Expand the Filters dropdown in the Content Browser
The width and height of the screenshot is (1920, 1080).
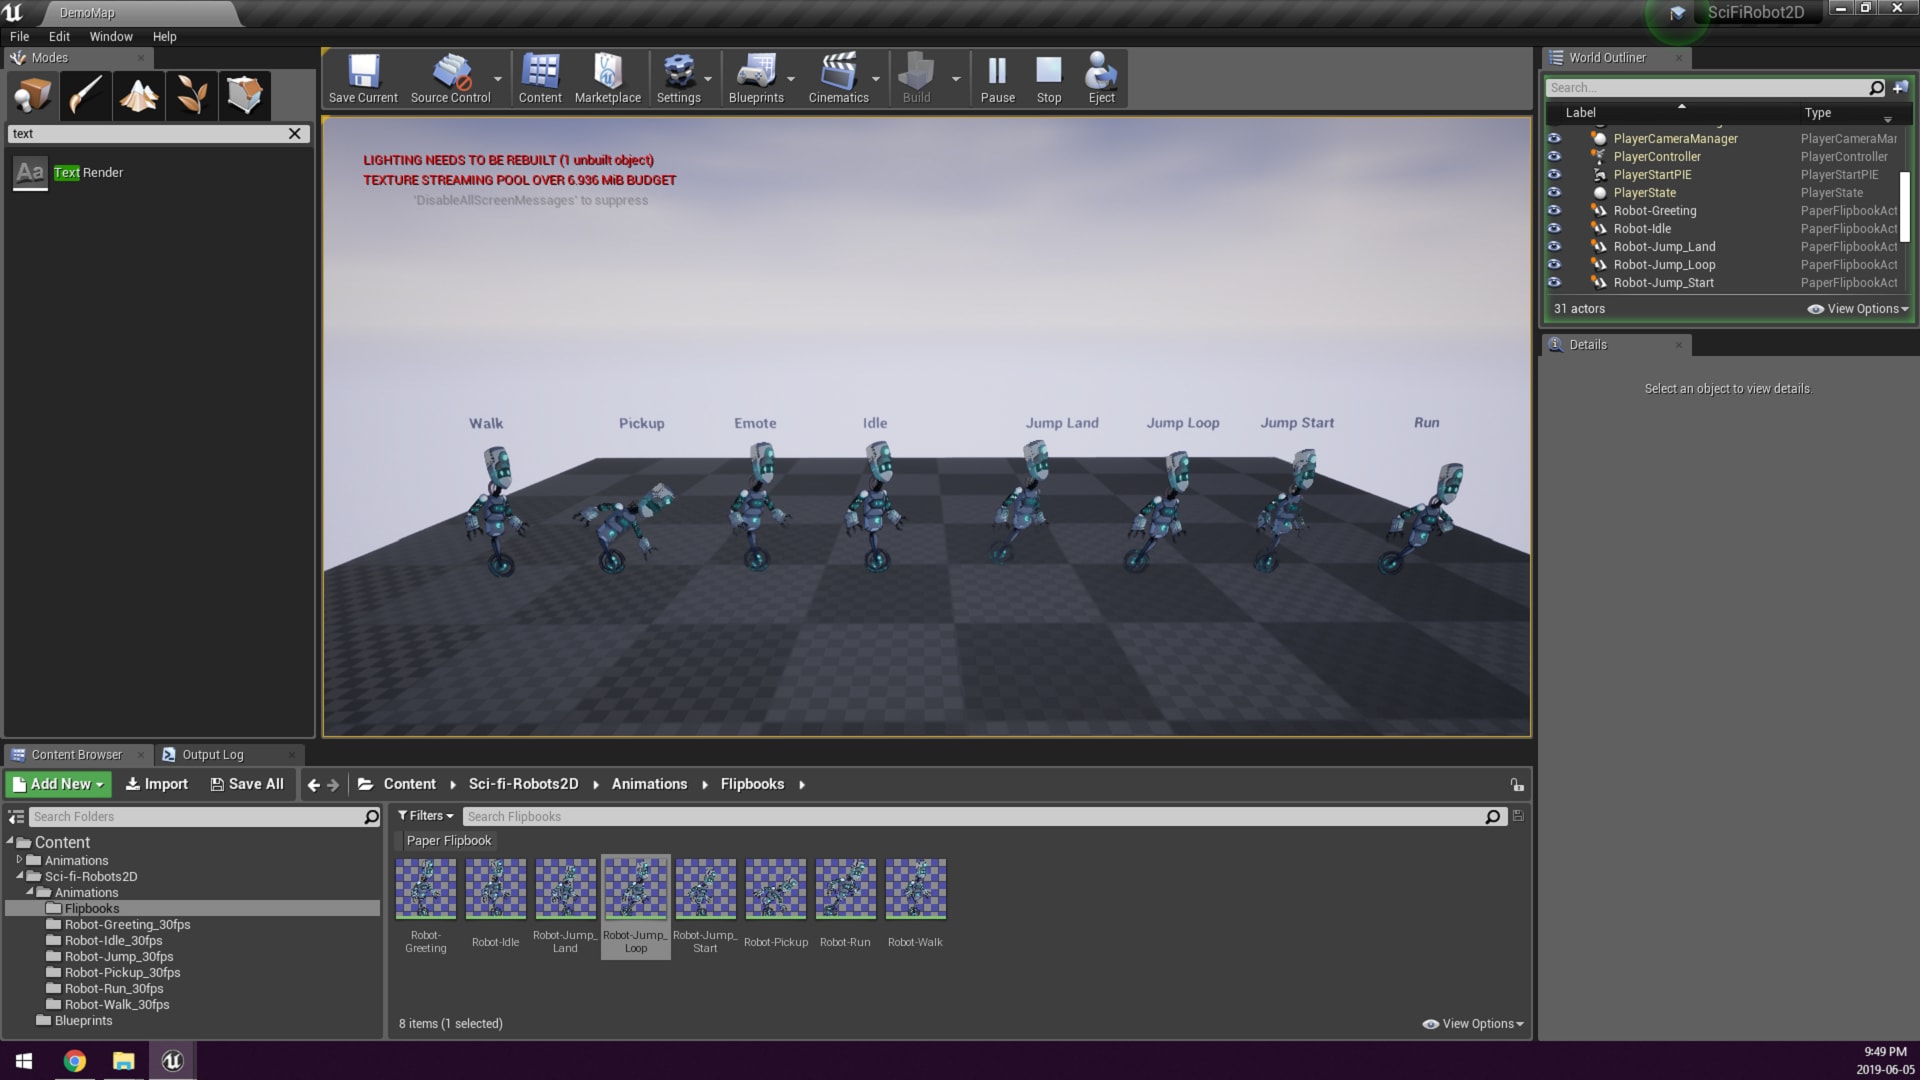[x=426, y=816]
